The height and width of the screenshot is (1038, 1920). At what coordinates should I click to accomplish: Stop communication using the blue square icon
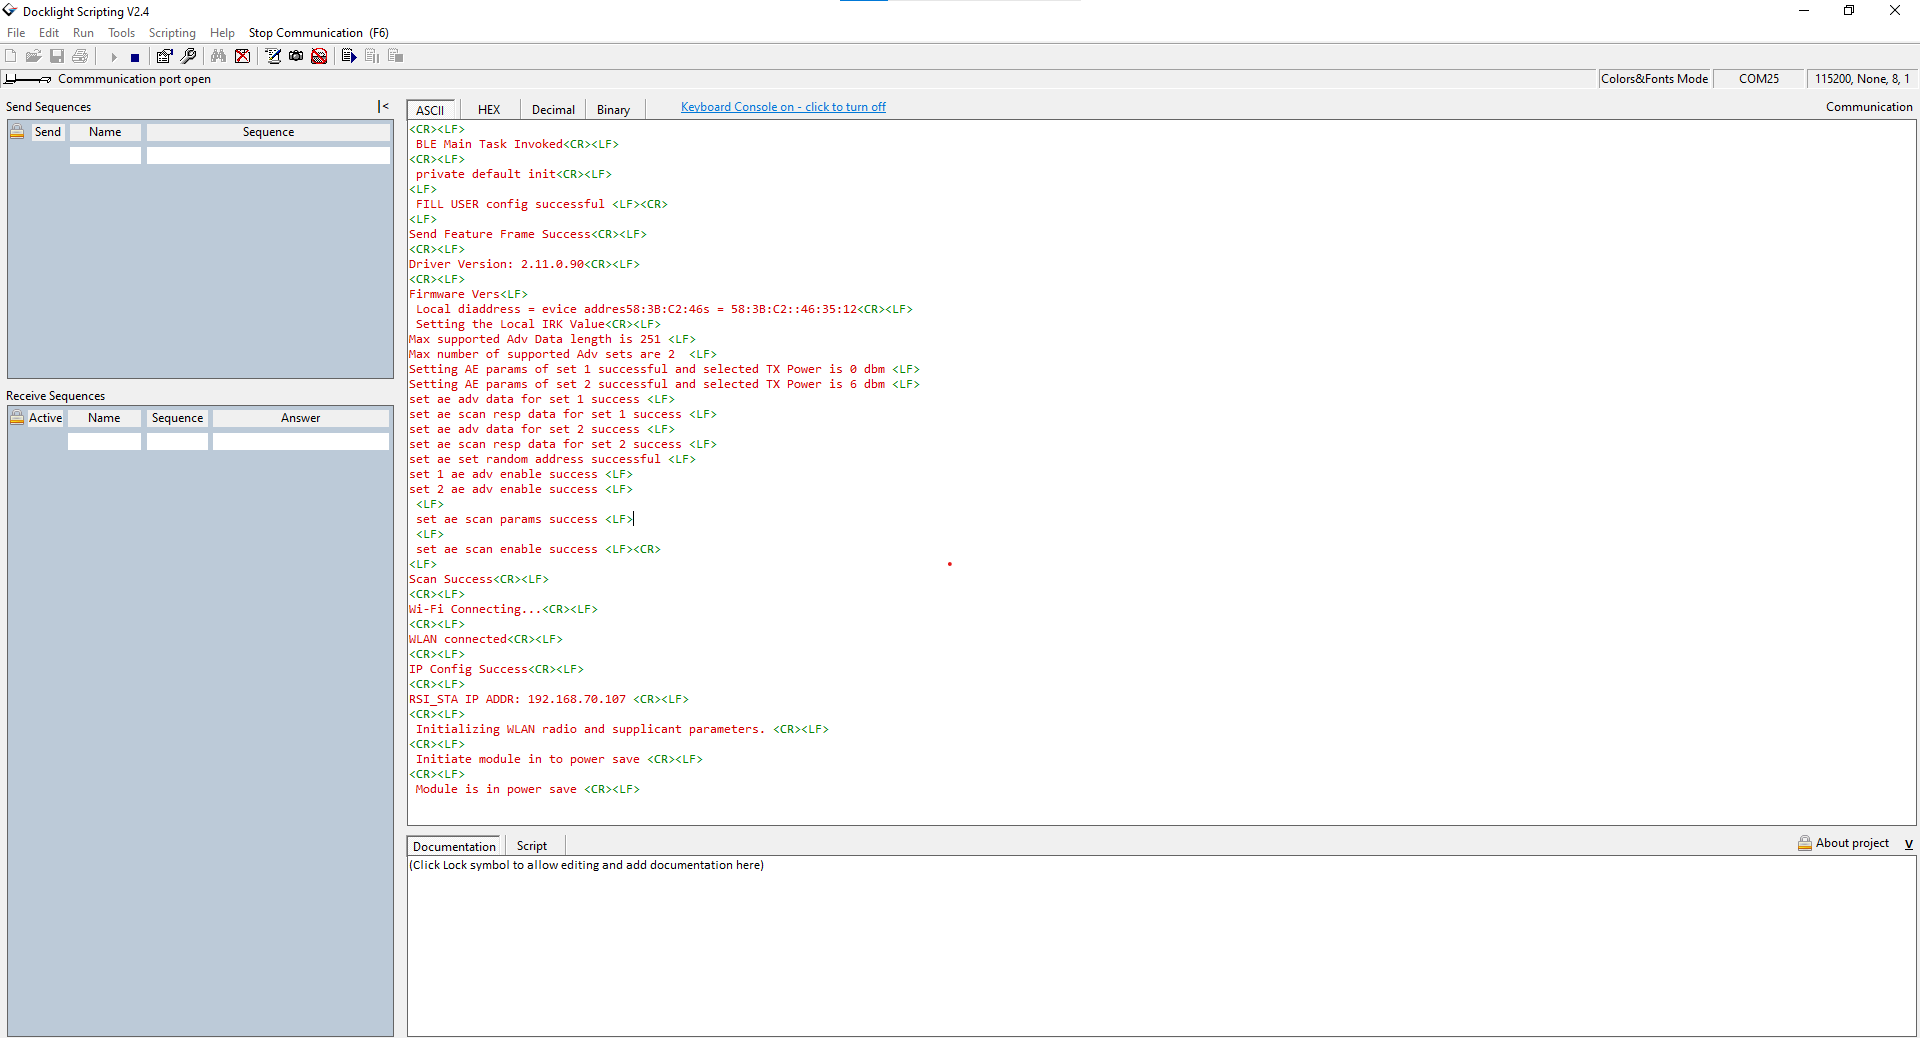135,57
